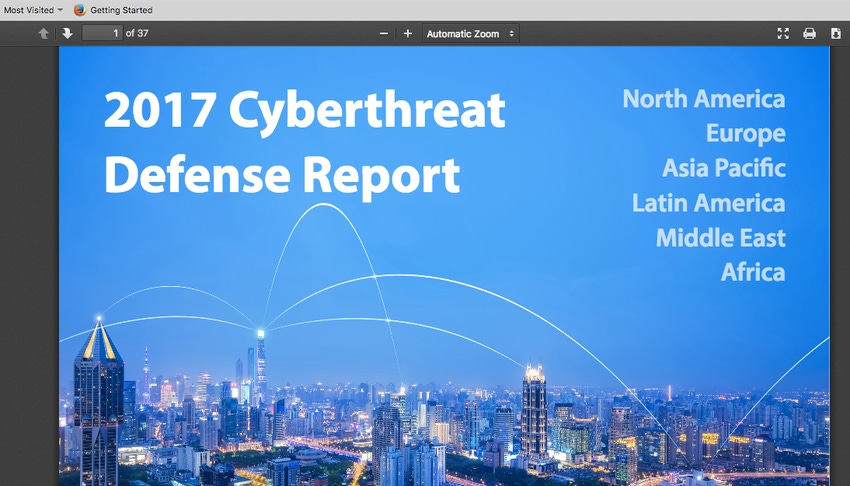Screen dimensions: 850x486
Task: Click the 'North America' region text
Action: (704, 99)
